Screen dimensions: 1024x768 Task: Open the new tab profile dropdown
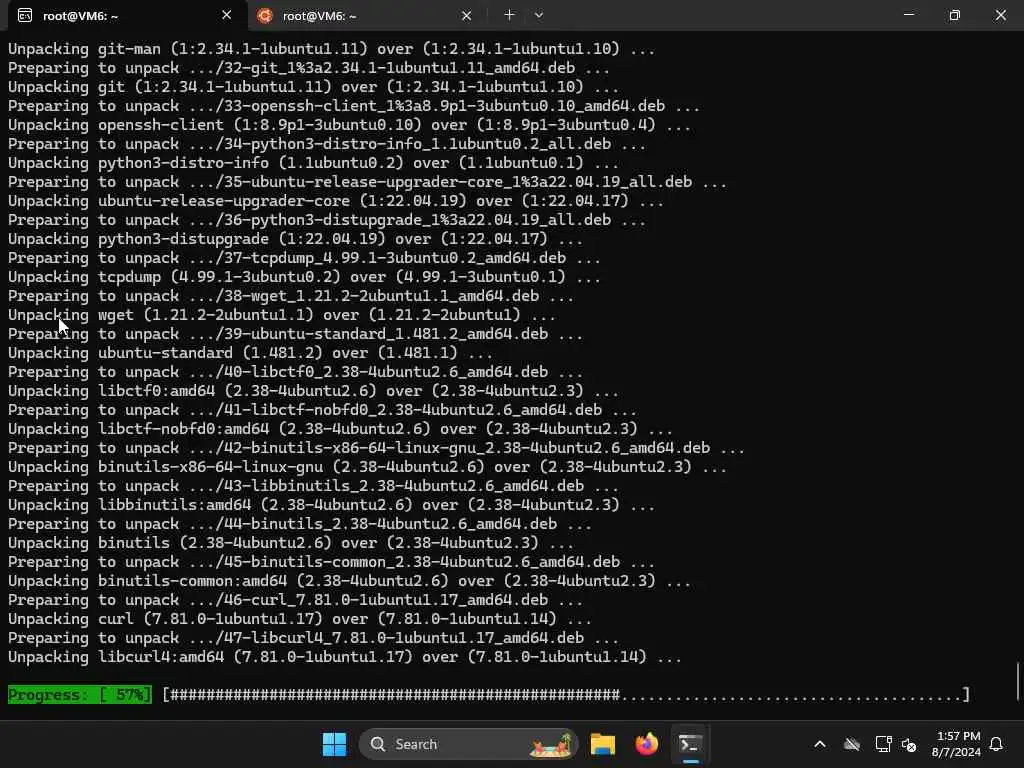tap(539, 15)
